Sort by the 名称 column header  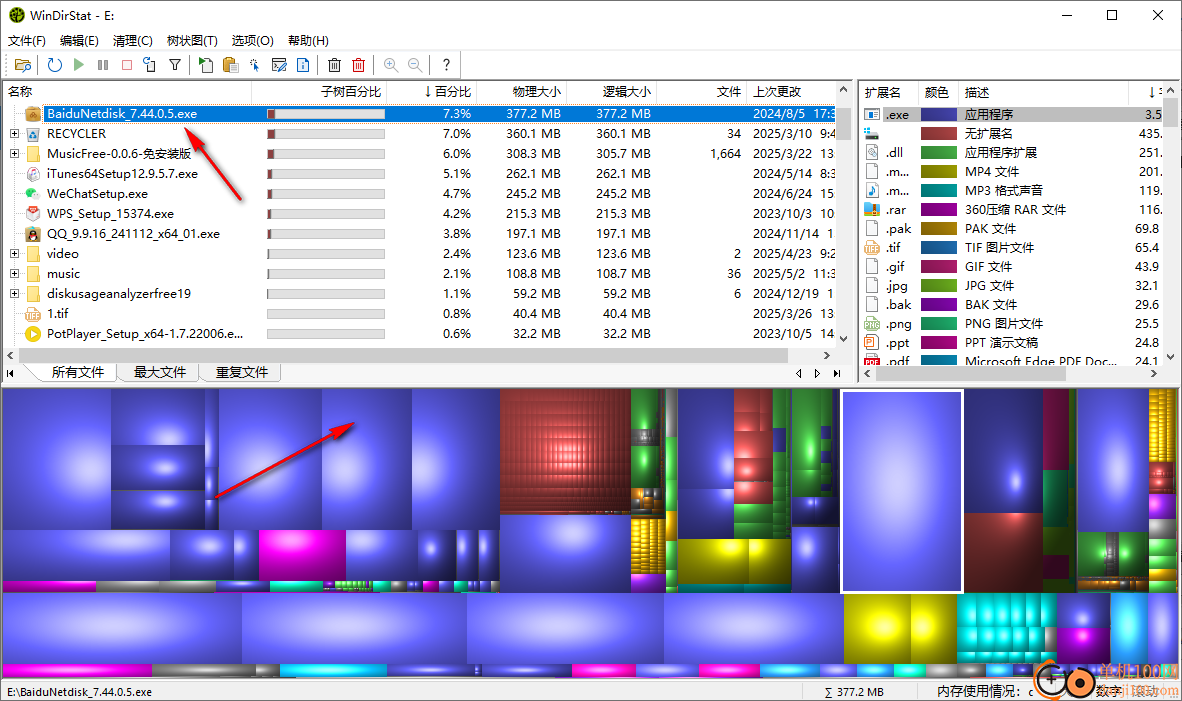(127, 92)
